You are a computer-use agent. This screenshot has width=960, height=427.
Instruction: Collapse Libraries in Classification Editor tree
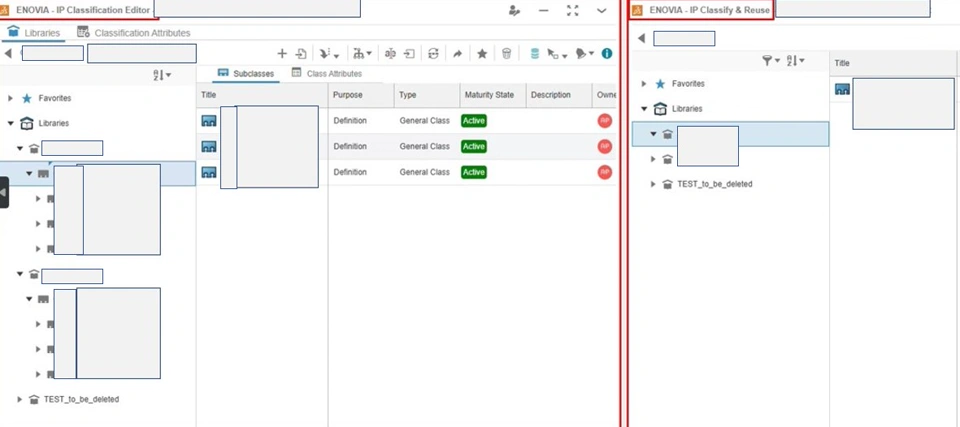(10, 123)
